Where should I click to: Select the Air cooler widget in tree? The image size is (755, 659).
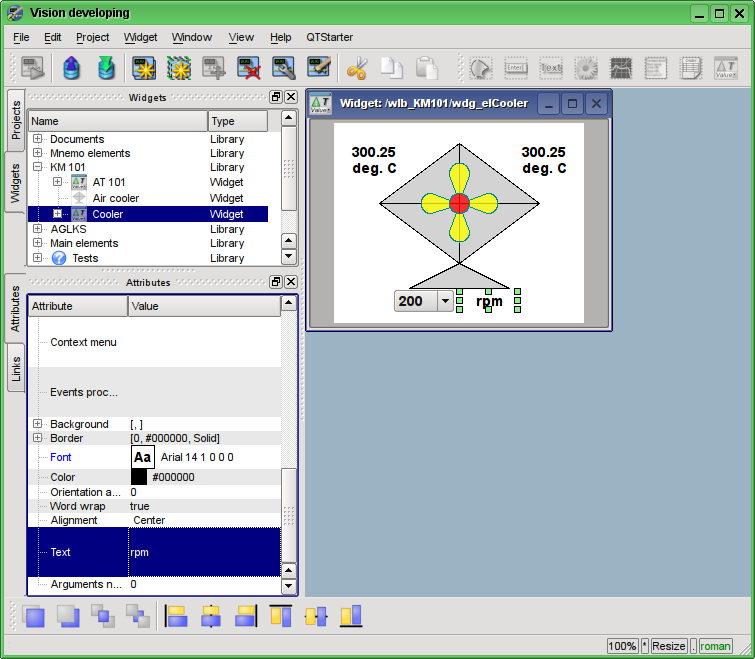pos(115,198)
